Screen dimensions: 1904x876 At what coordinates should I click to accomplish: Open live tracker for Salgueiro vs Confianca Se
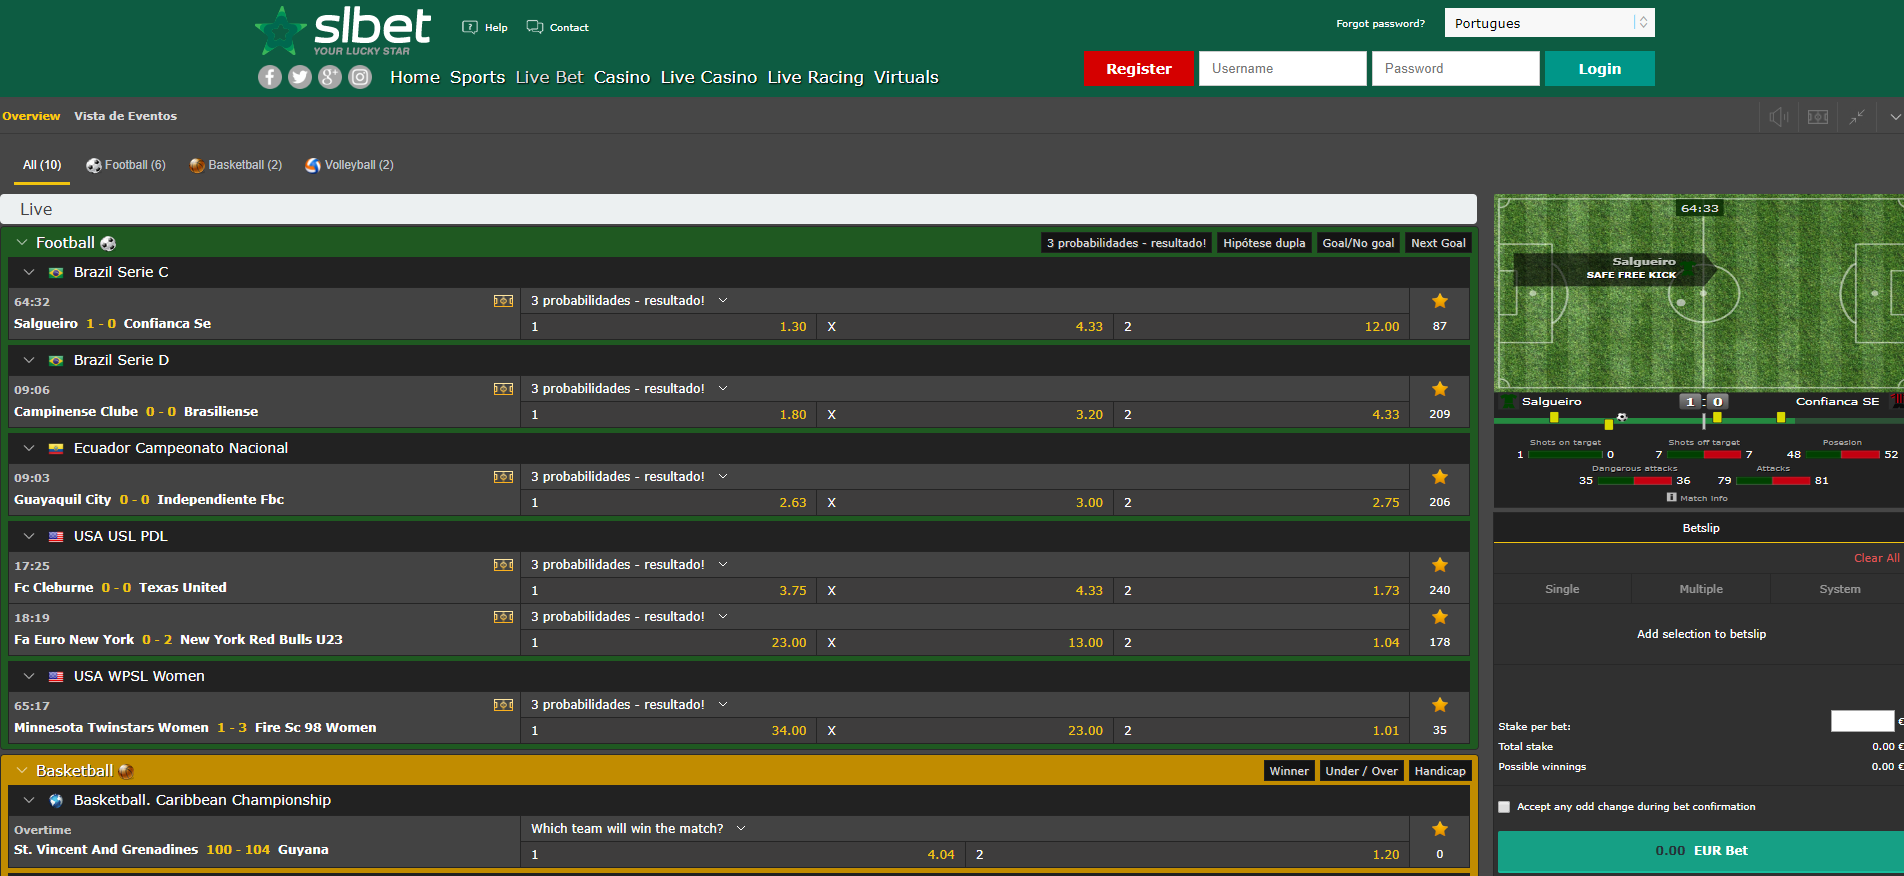(503, 301)
